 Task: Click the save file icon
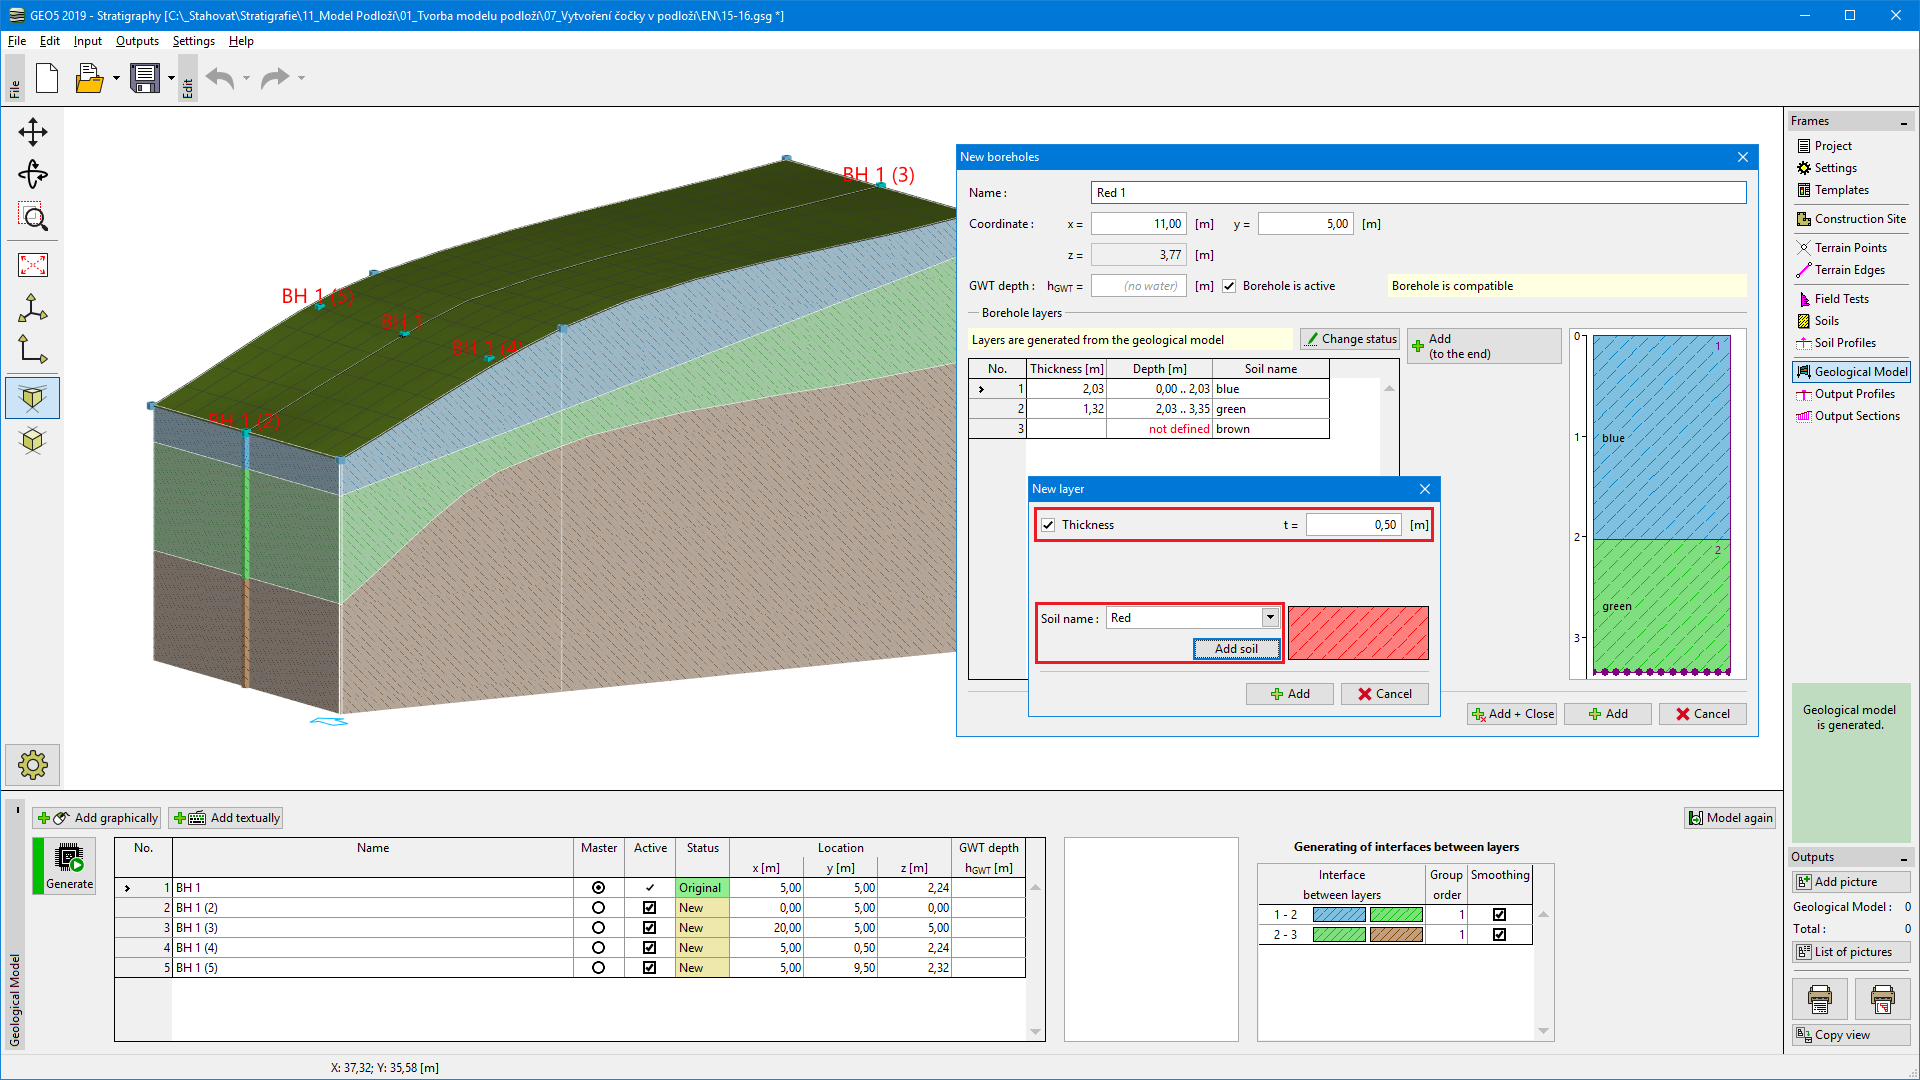[x=145, y=78]
